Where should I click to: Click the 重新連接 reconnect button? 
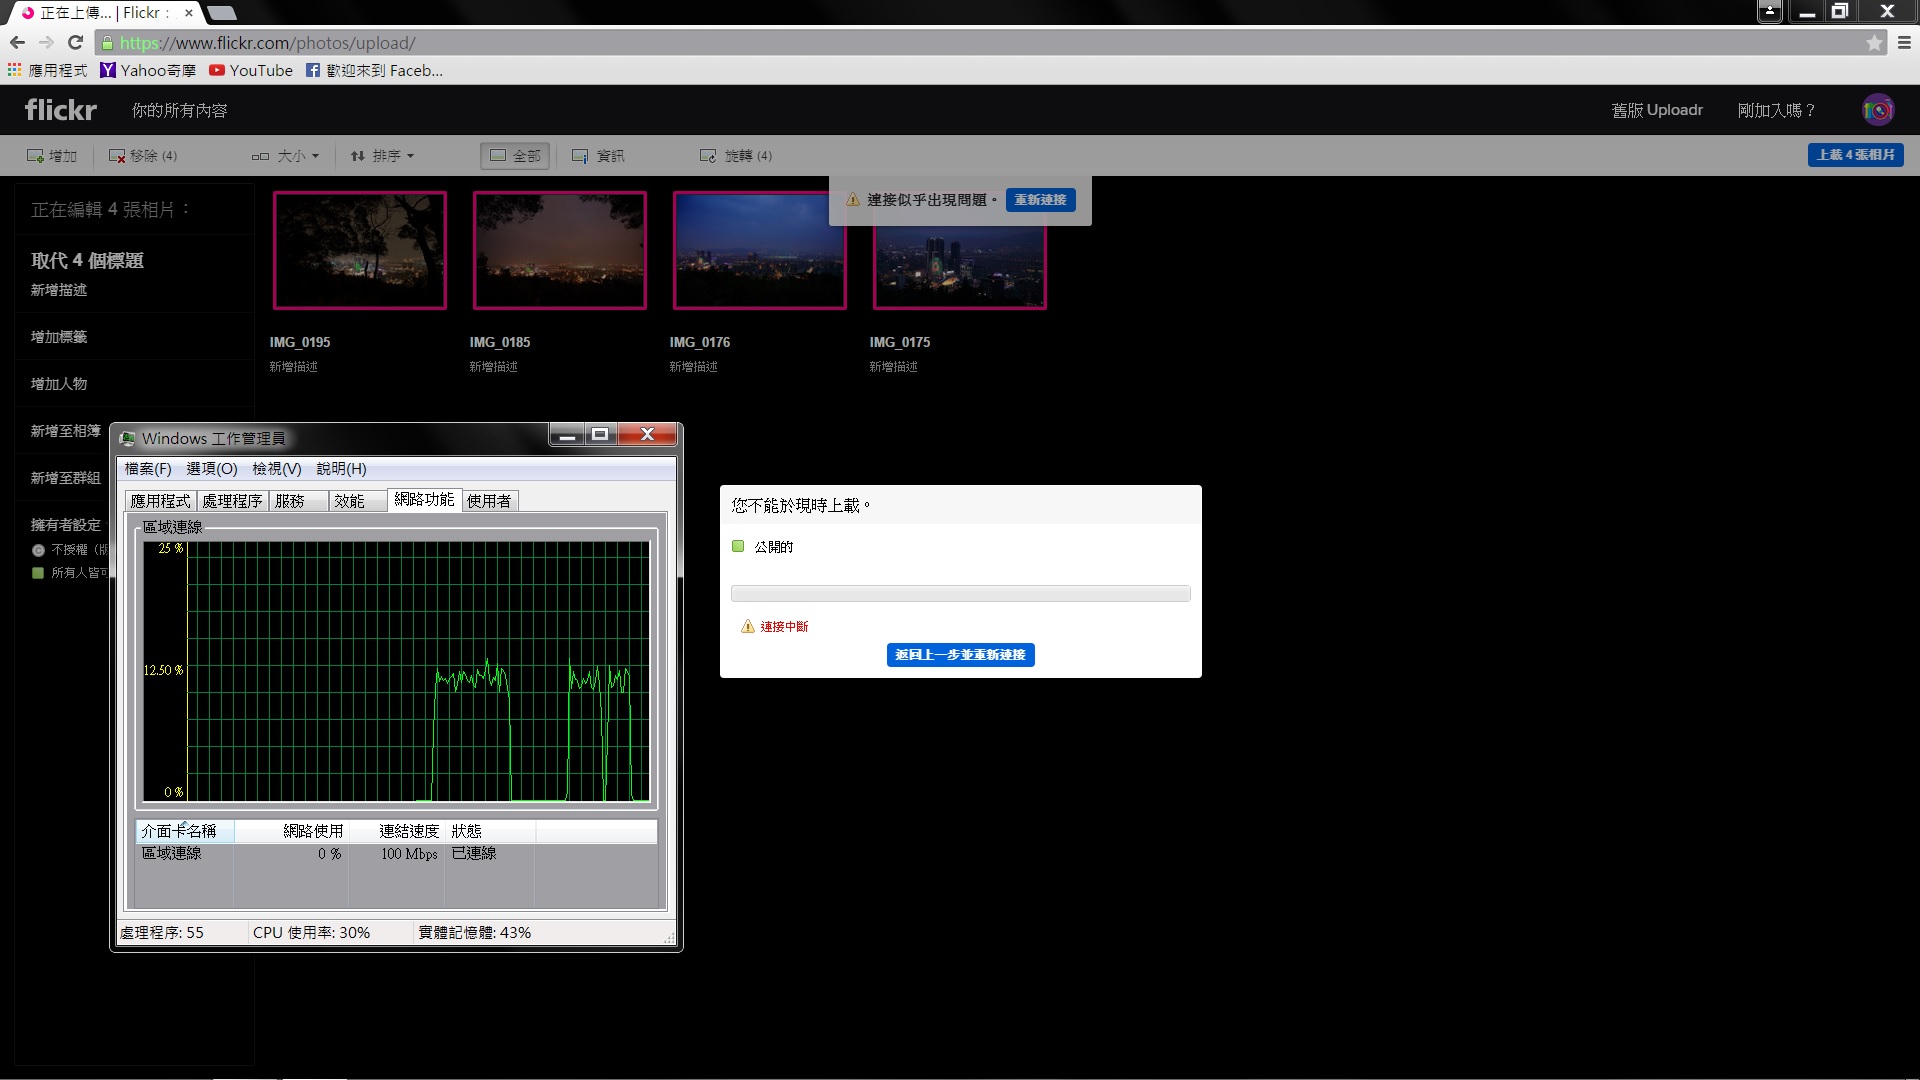(1040, 200)
